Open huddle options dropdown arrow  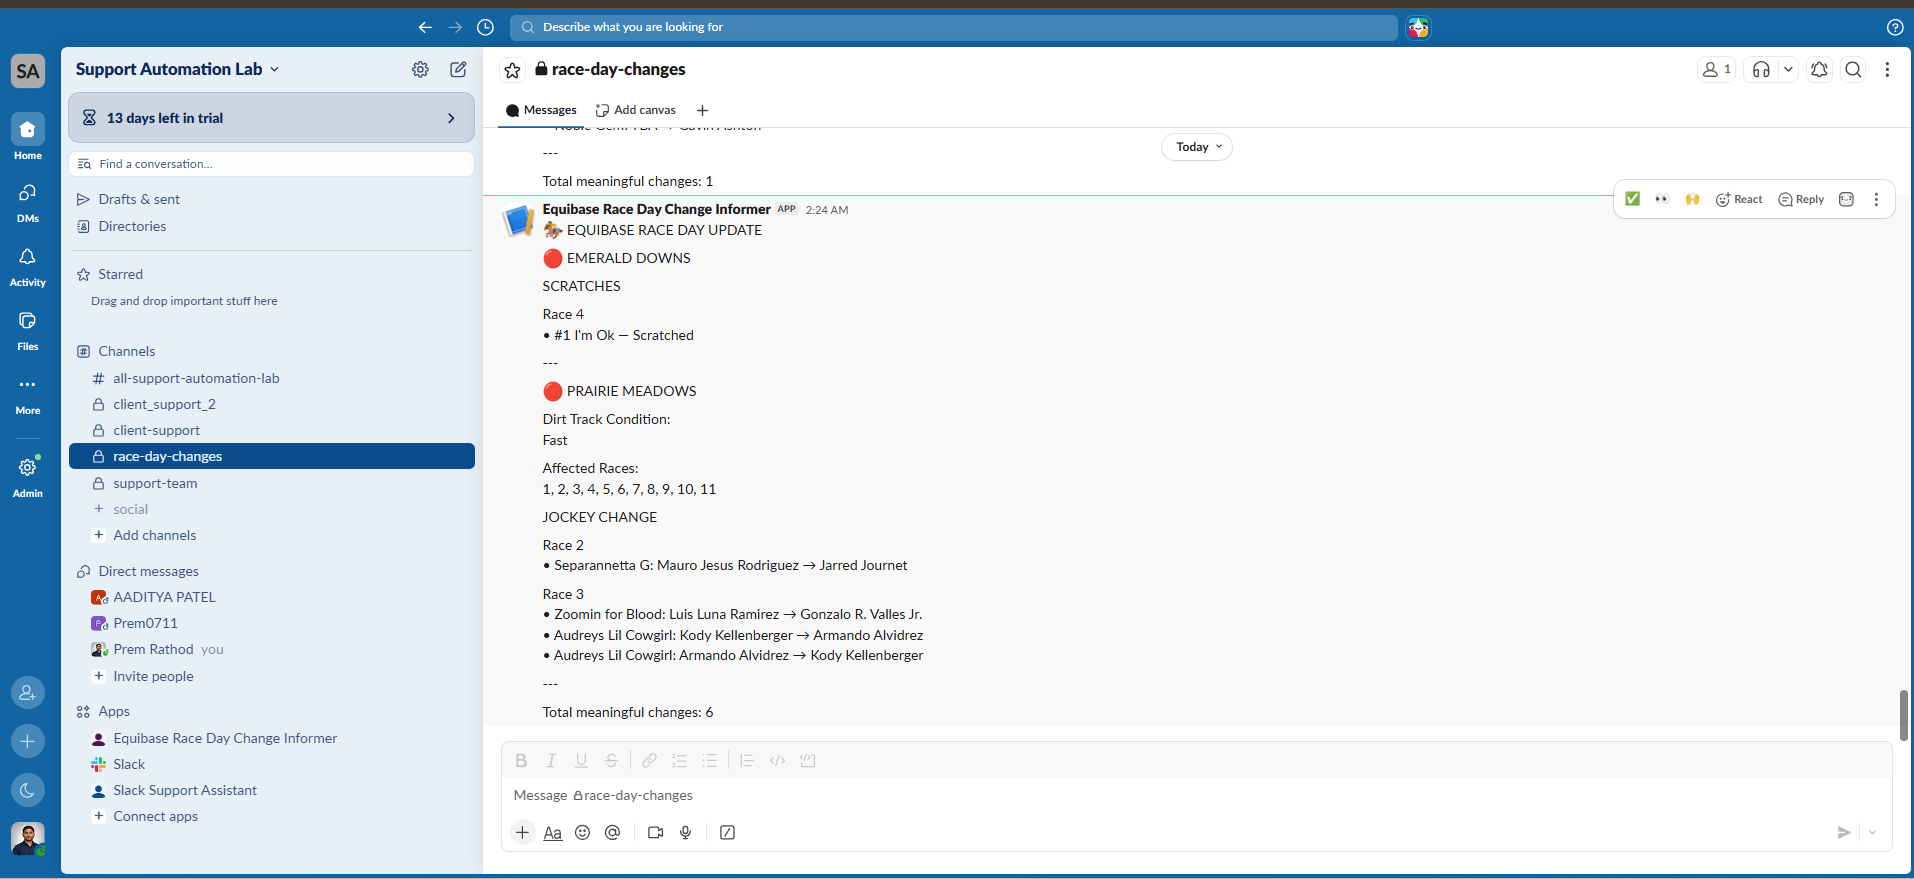(1788, 69)
